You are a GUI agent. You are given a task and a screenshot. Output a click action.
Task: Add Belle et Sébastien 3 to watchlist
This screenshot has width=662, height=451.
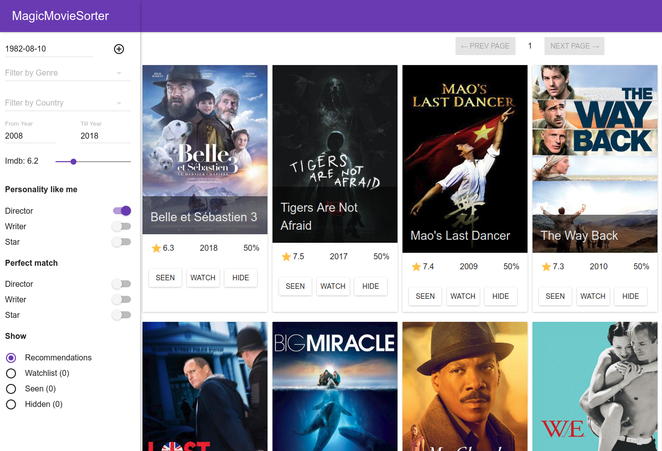[x=203, y=278]
